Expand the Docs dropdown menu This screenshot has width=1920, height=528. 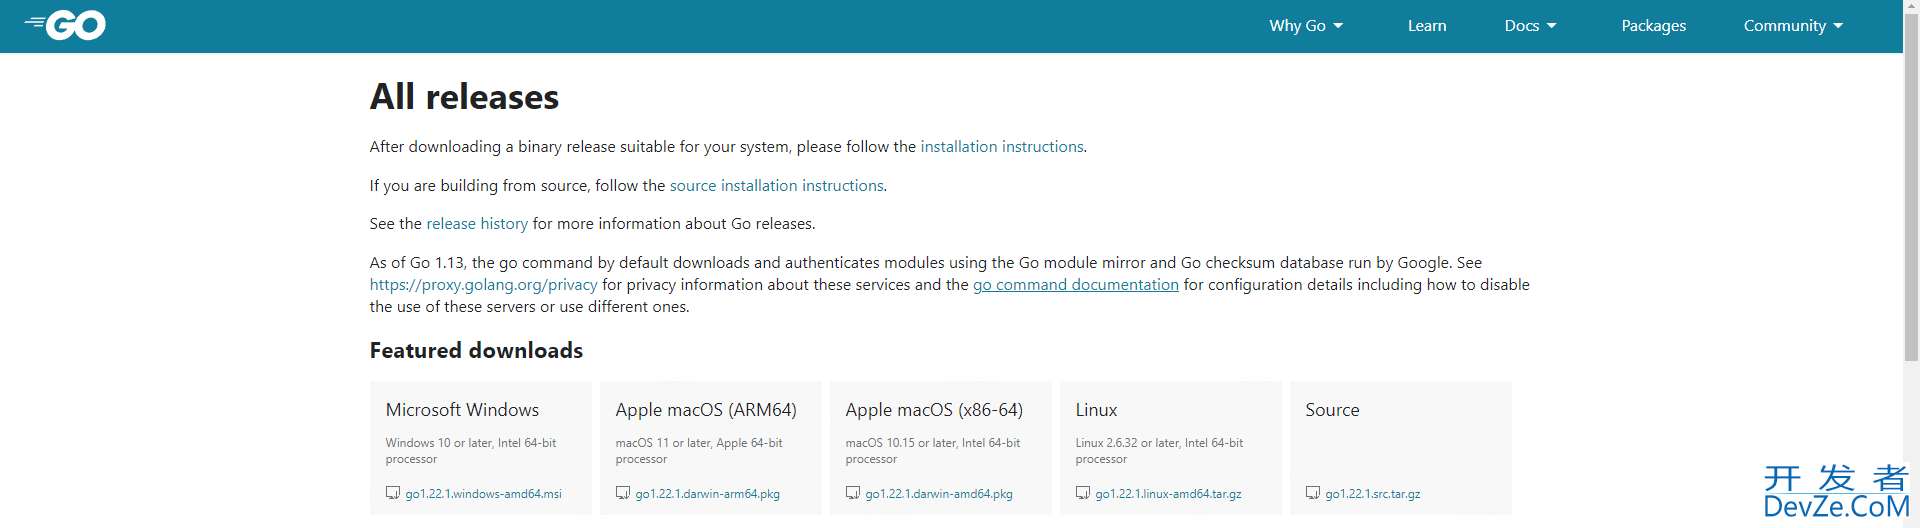(1530, 26)
